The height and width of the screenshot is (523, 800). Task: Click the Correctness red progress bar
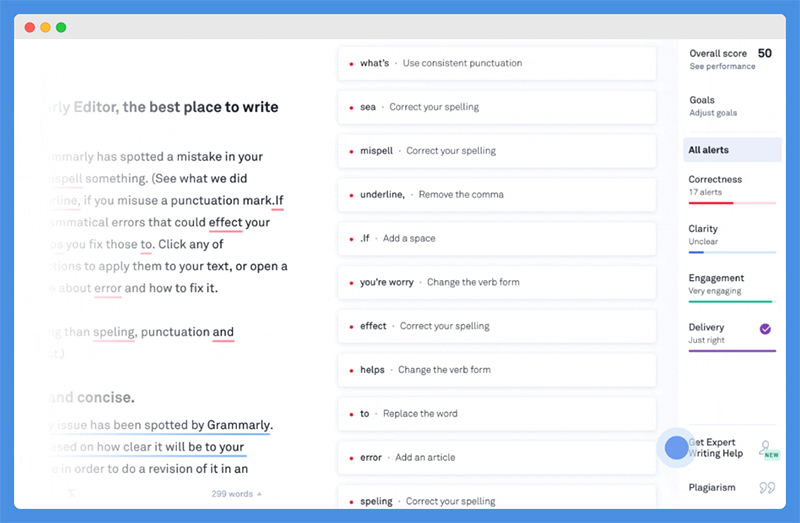pyautogui.click(x=732, y=203)
